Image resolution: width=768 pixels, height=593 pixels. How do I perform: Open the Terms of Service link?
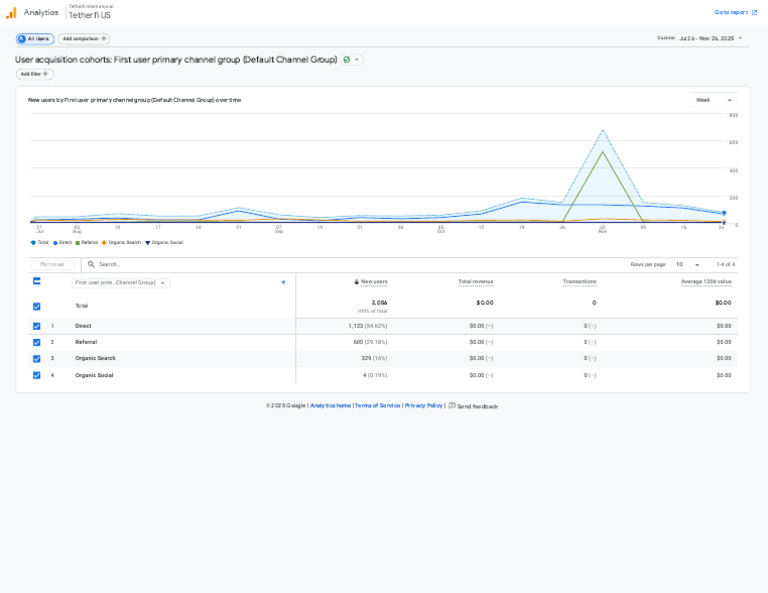(378, 405)
